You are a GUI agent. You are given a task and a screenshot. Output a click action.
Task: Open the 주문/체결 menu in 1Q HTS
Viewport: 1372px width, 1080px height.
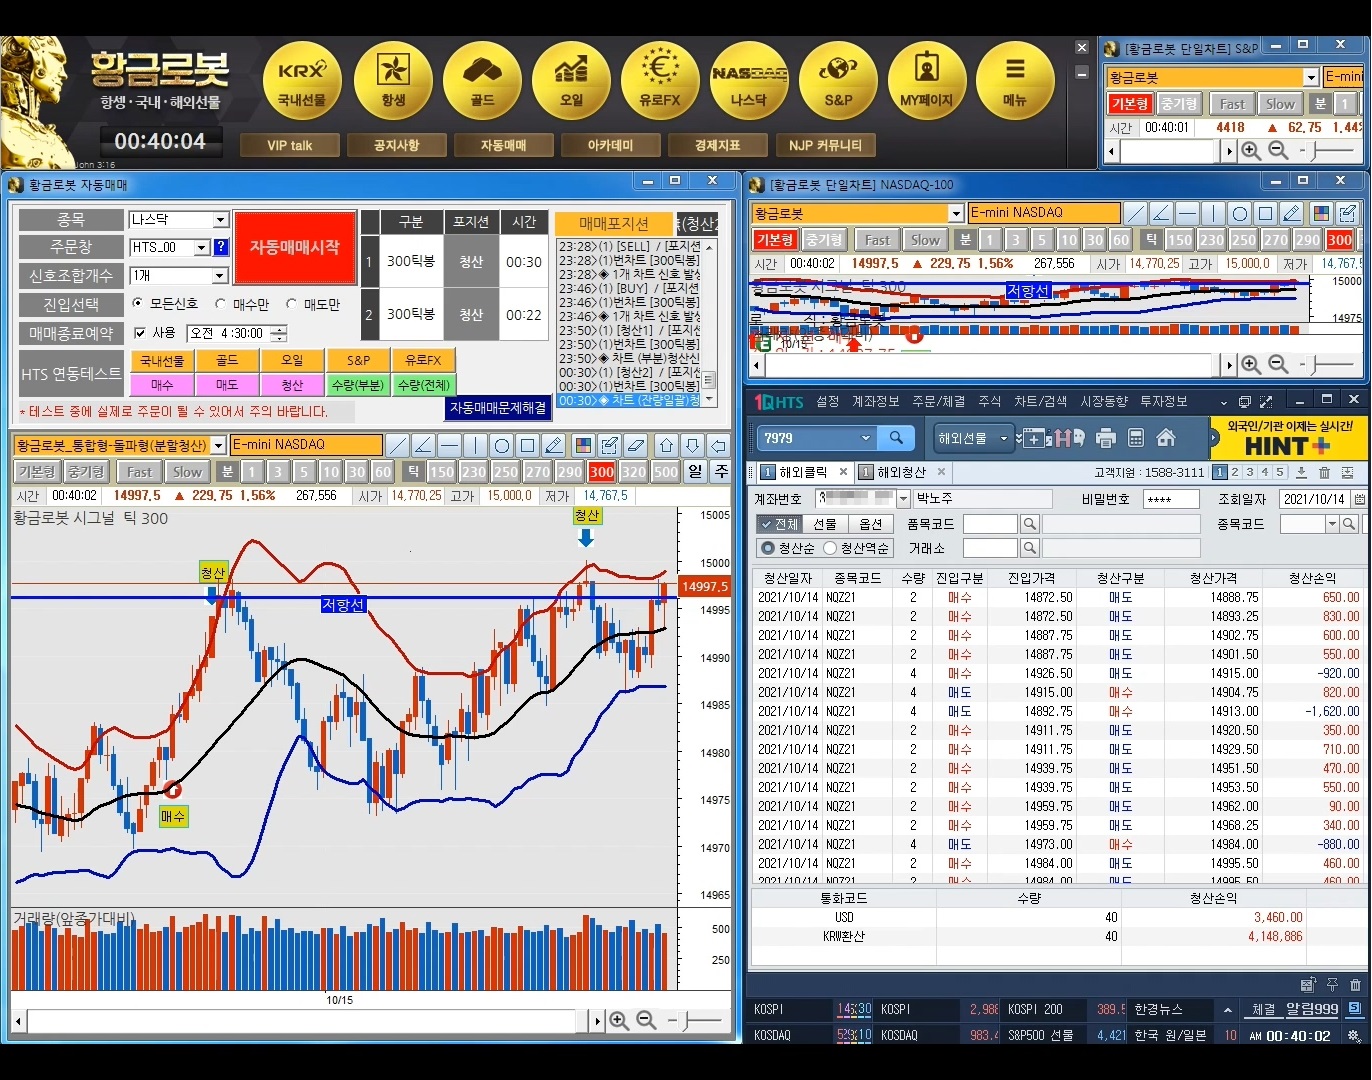[x=938, y=401]
